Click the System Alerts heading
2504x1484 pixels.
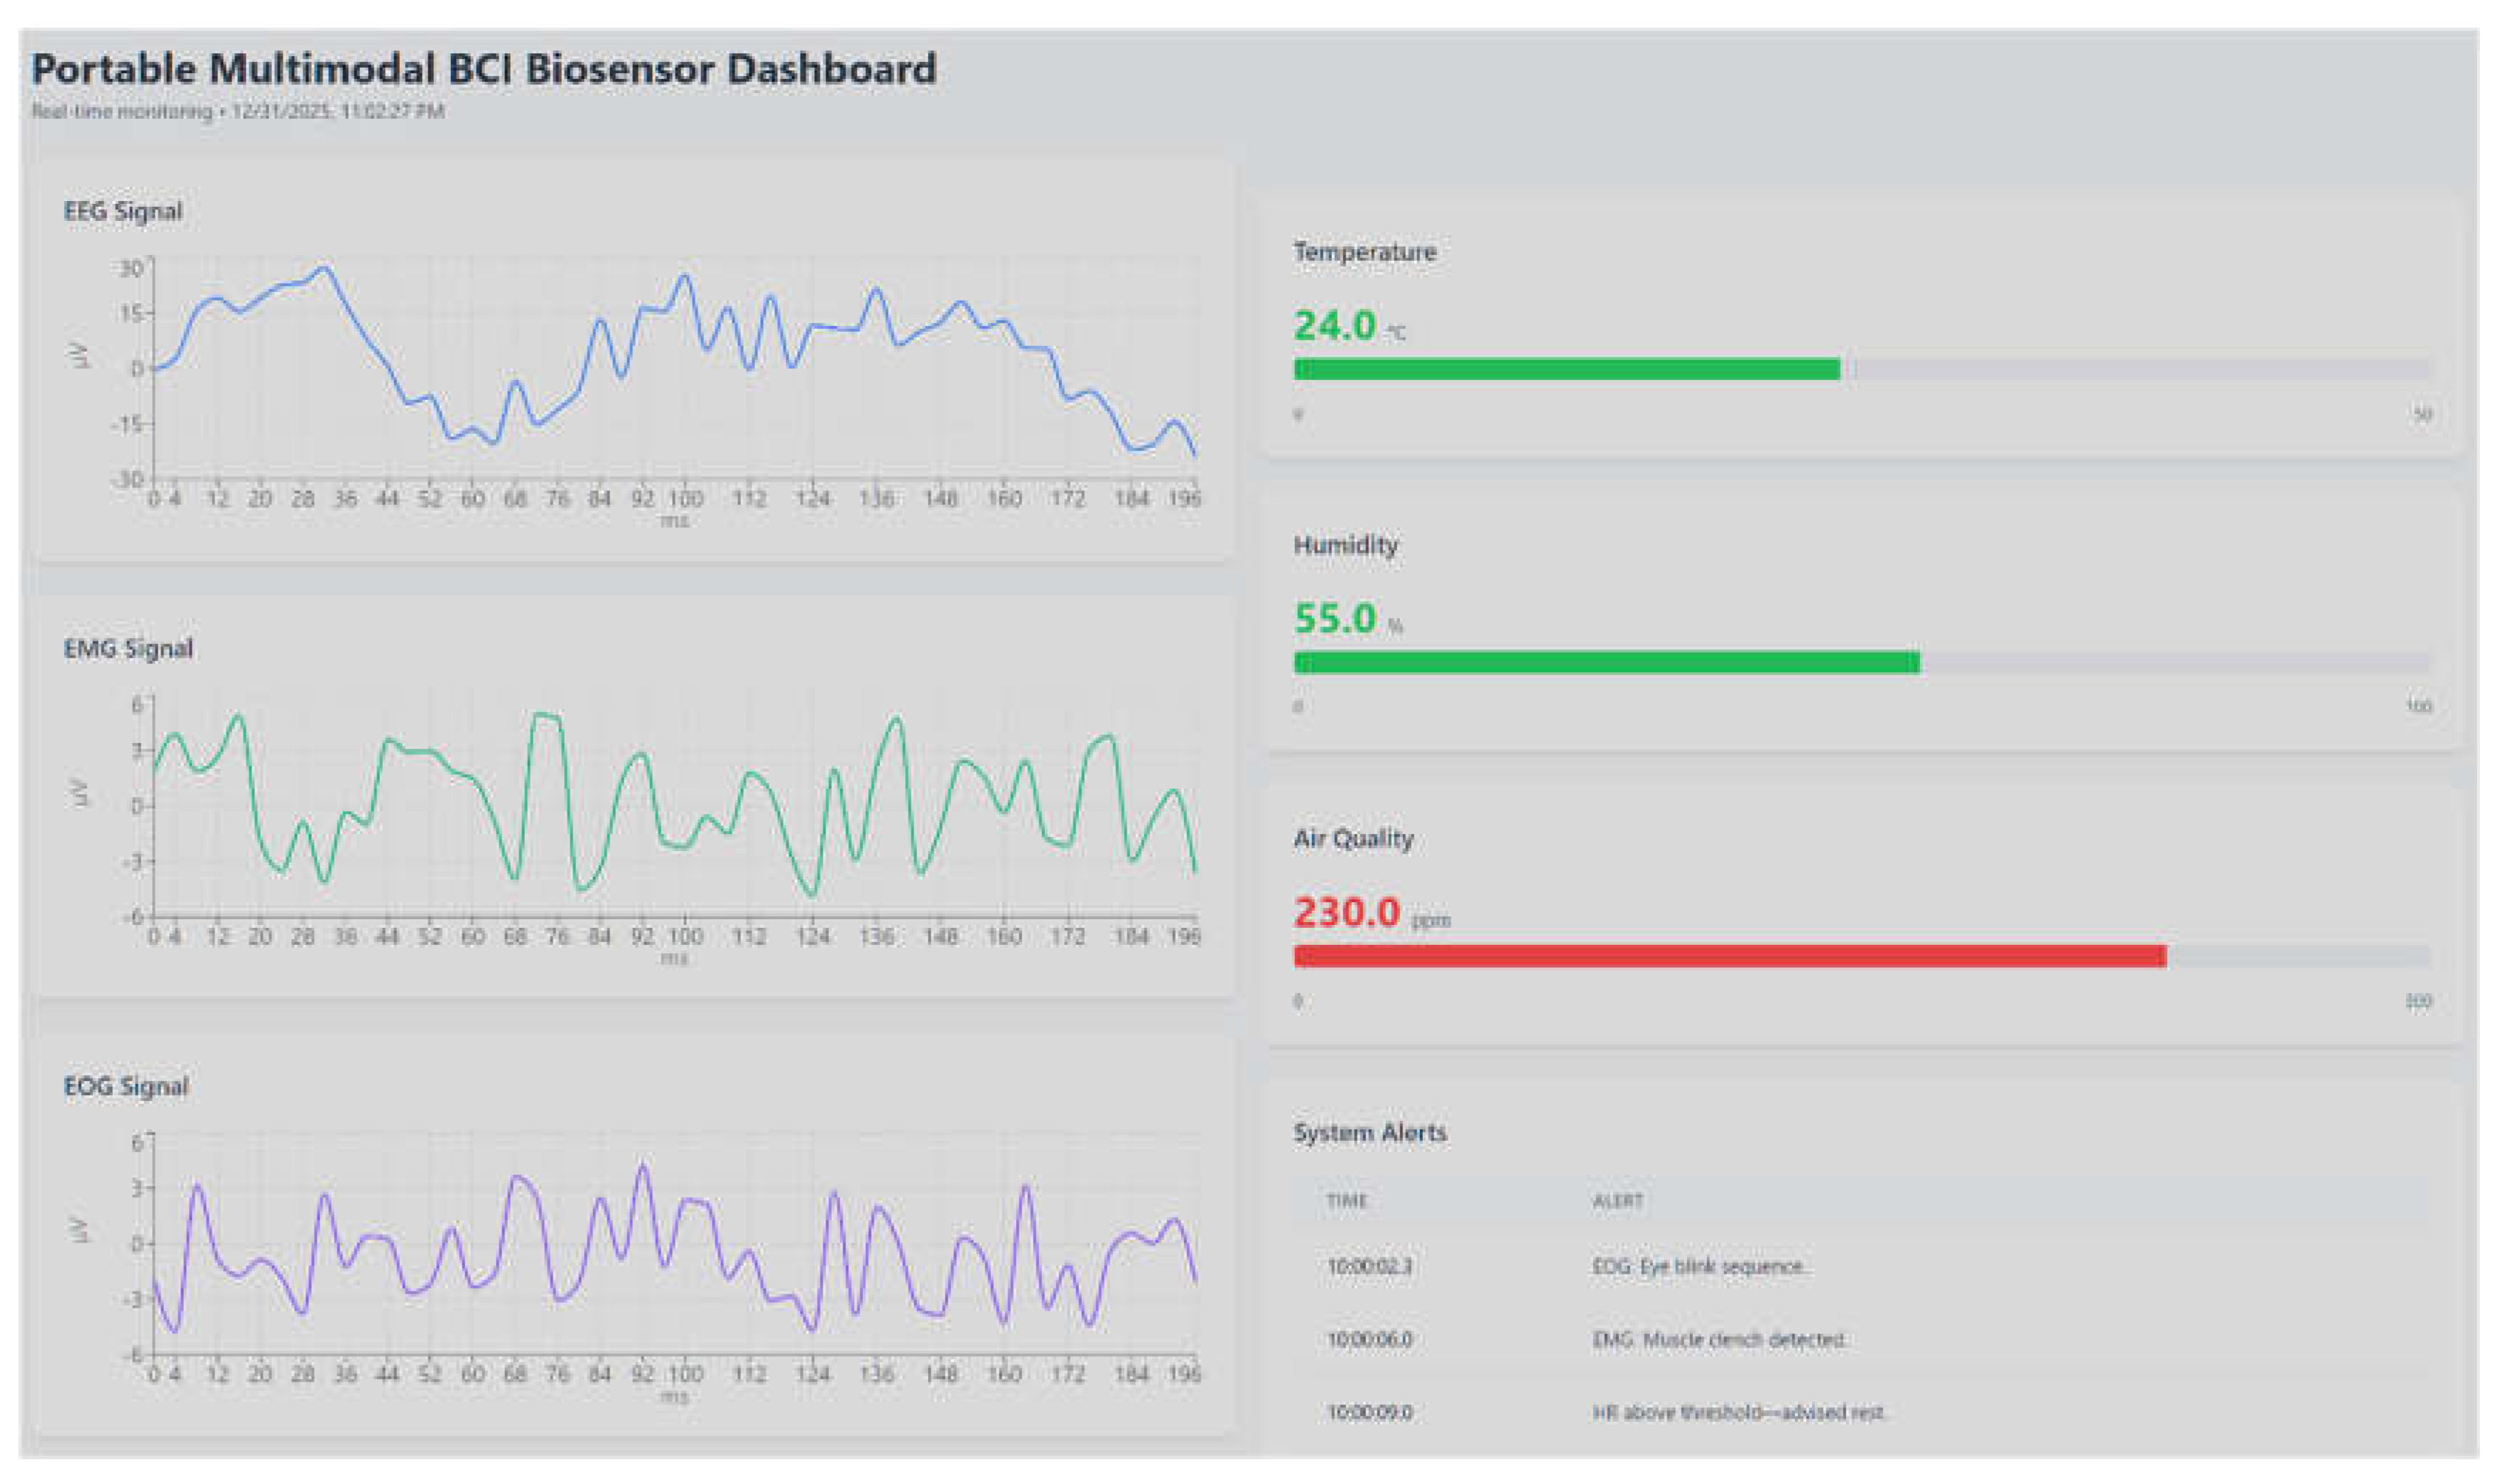click(x=1369, y=1133)
